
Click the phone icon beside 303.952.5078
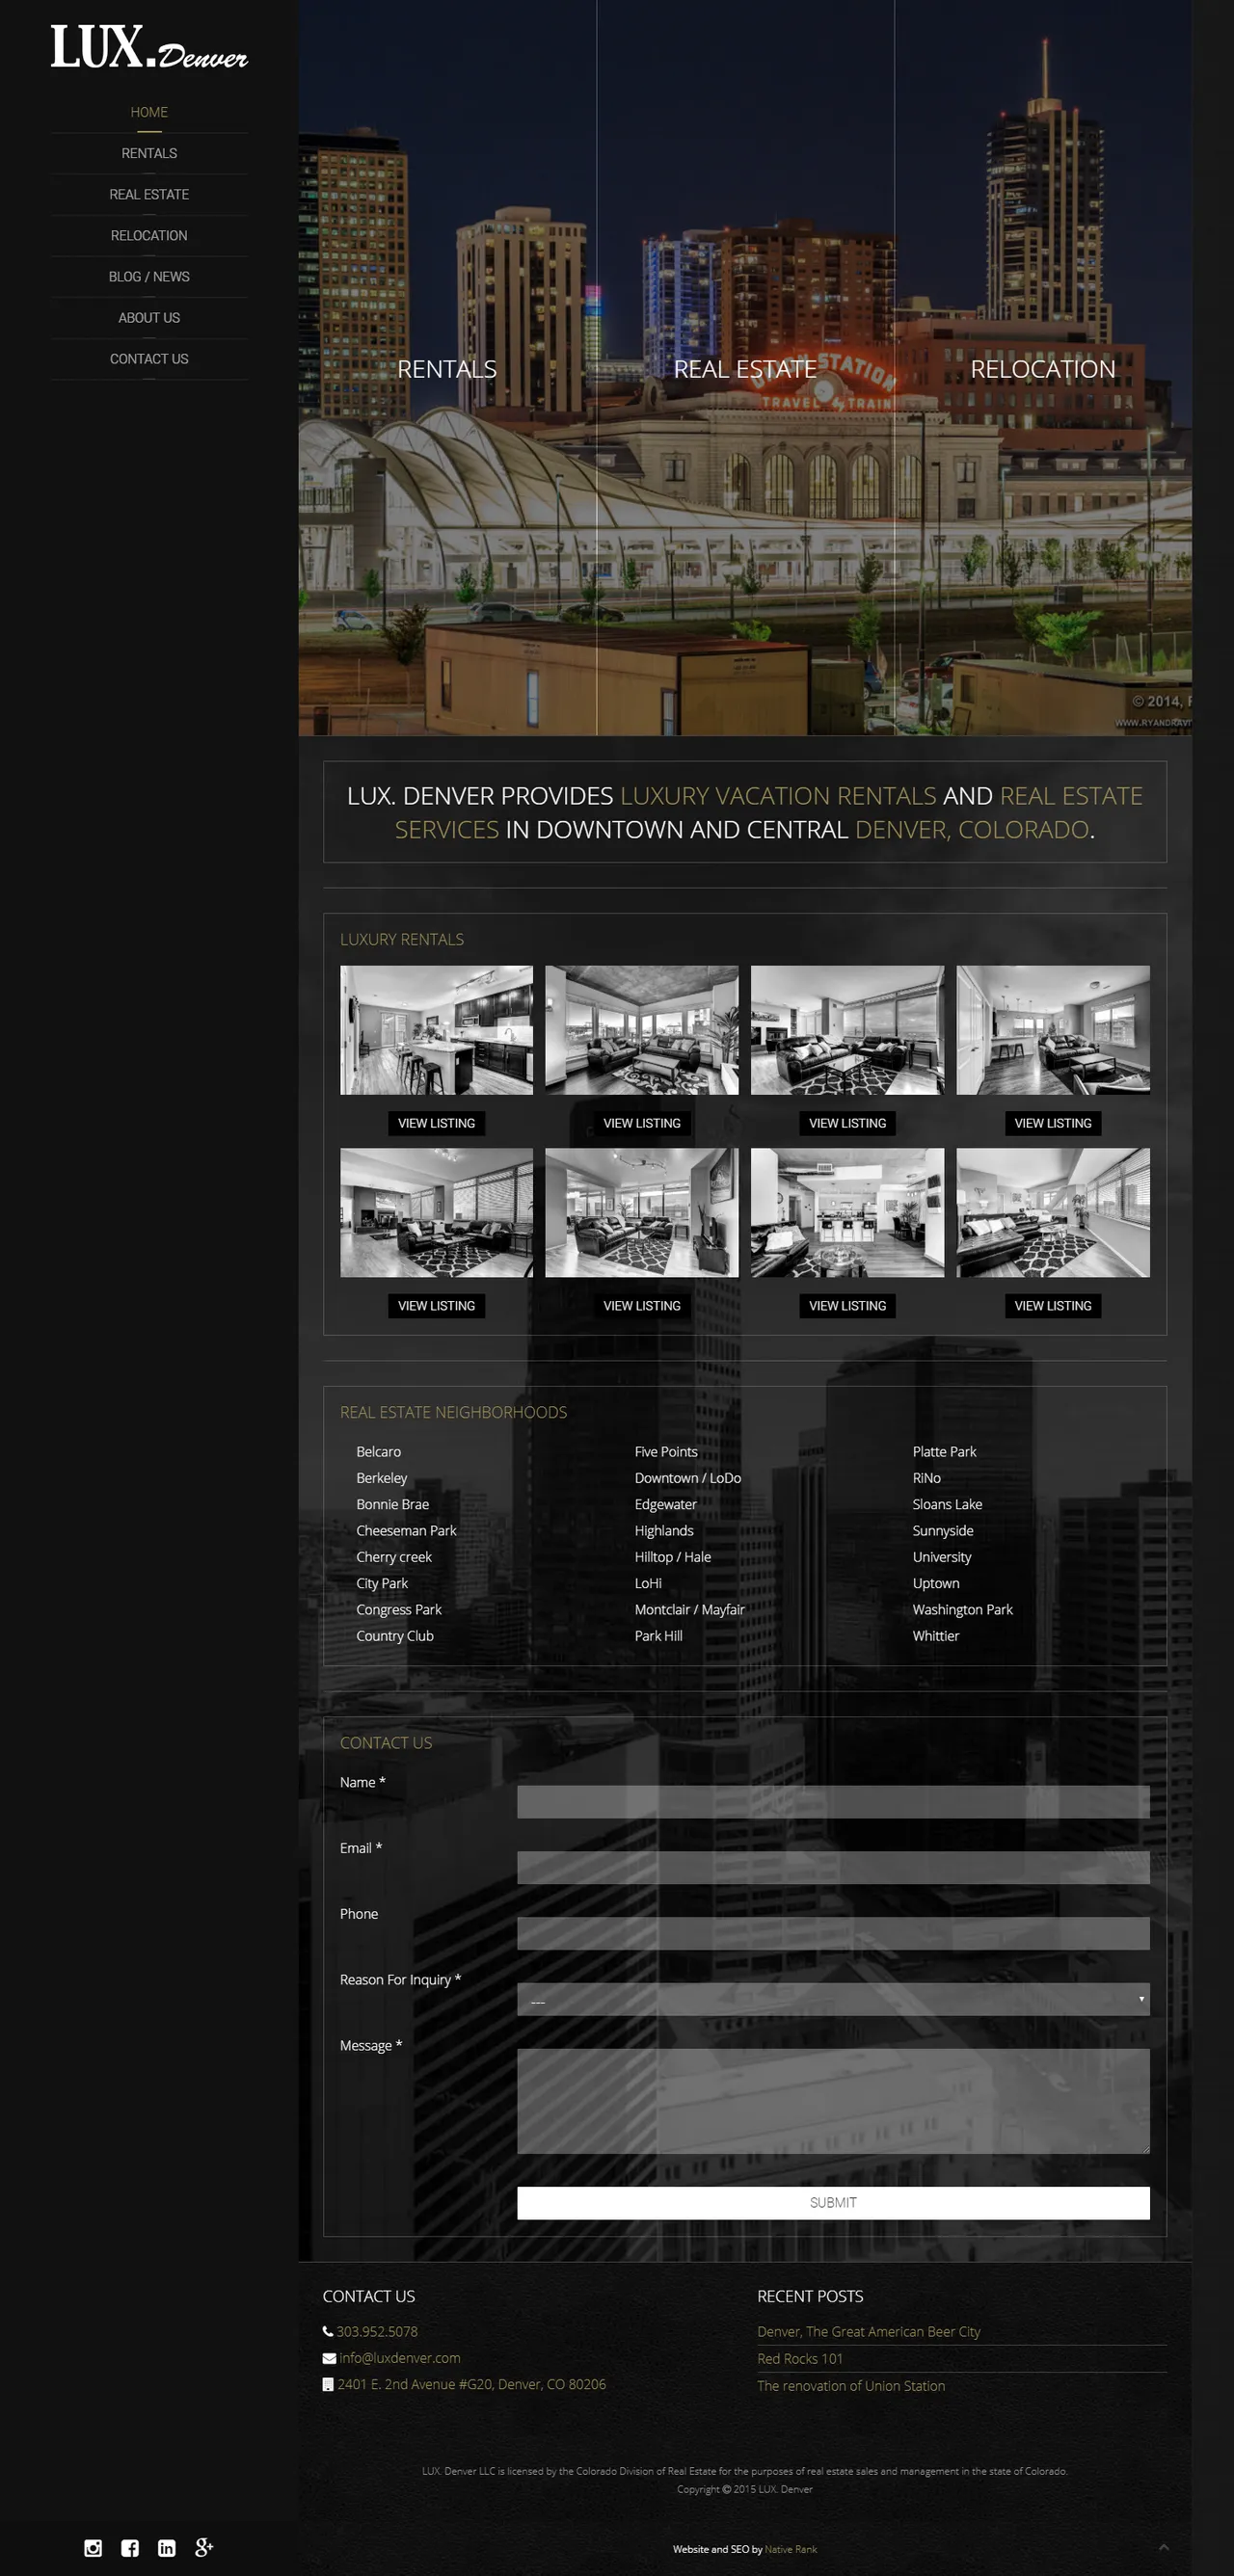click(328, 2331)
